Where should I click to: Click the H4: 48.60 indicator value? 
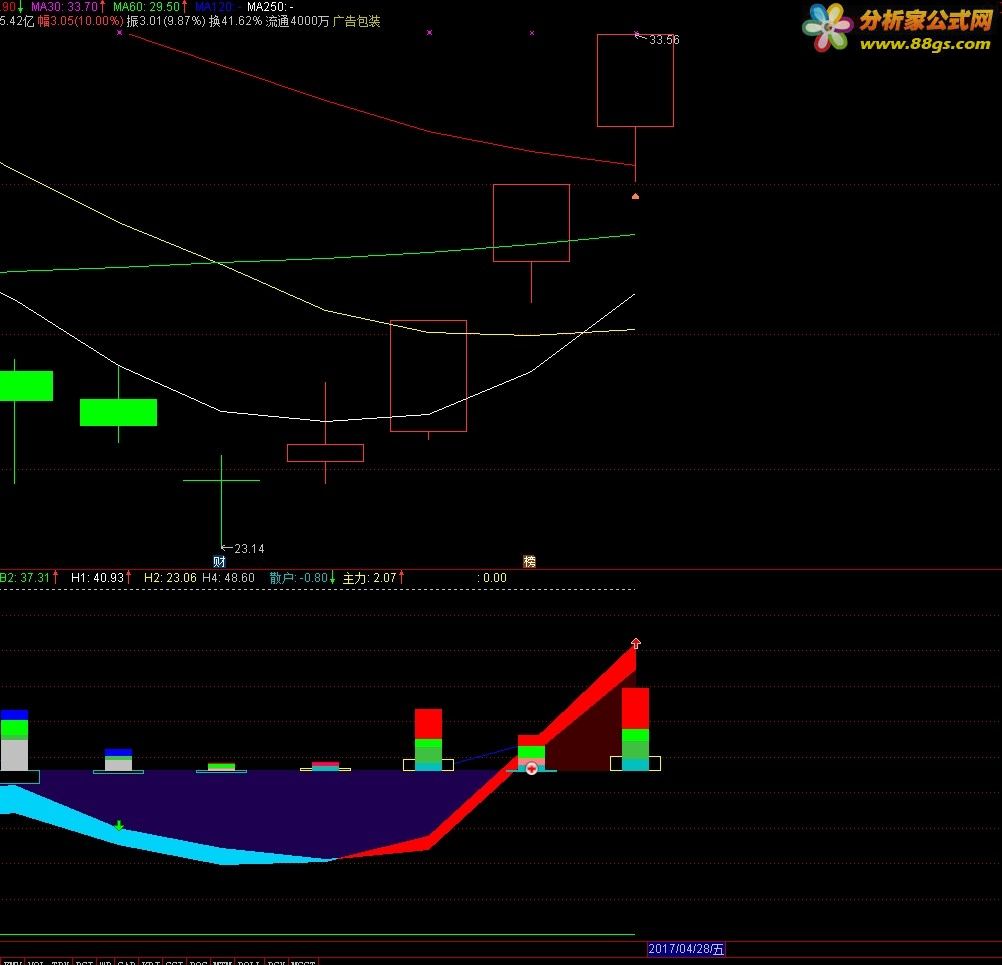(x=228, y=578)
